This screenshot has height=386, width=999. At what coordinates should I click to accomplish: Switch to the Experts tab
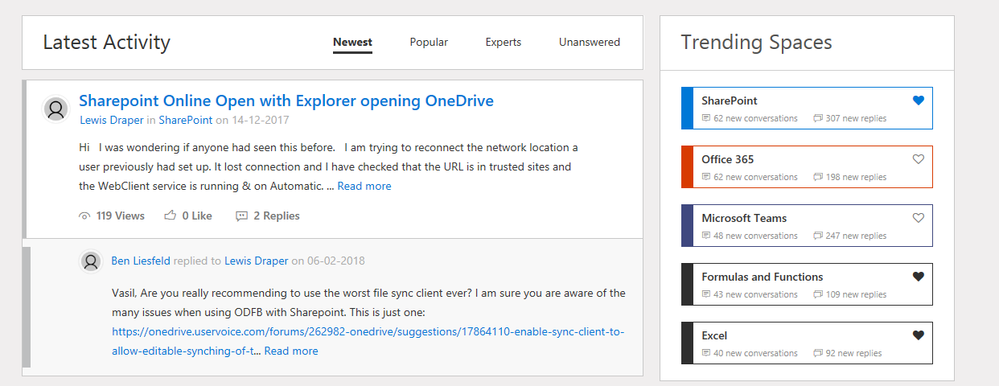coord(503,43)
